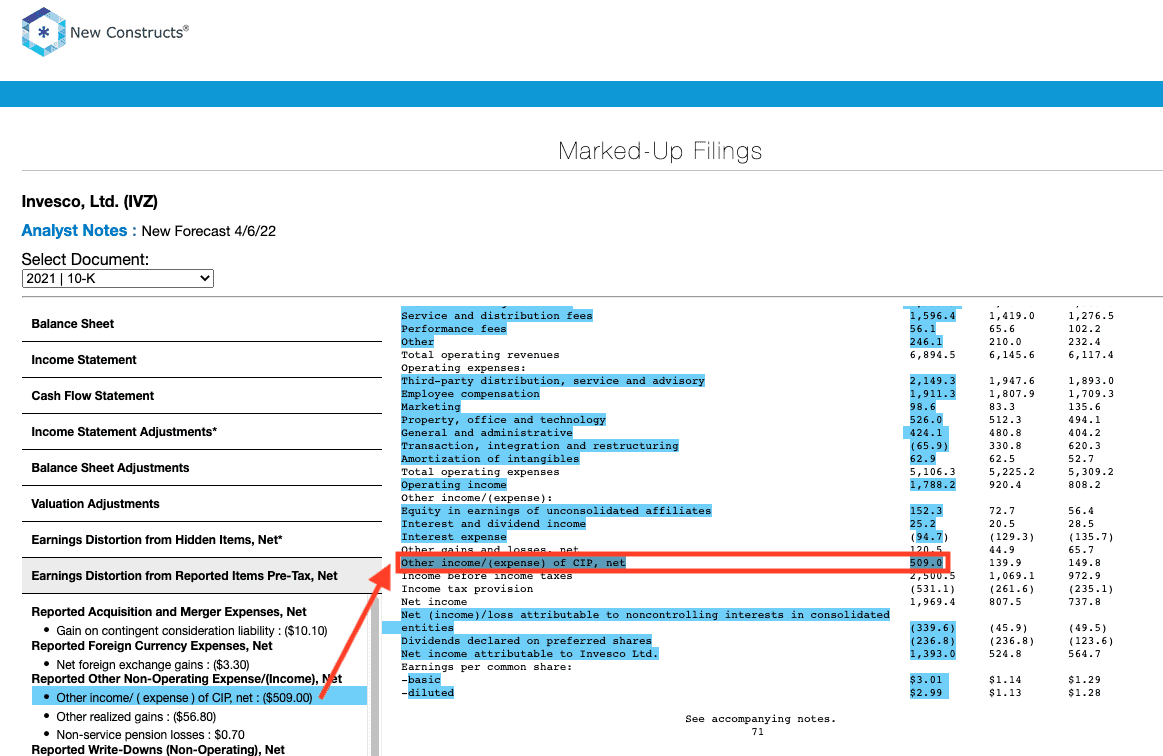Click the New Constructs logo

click(105, 32)
